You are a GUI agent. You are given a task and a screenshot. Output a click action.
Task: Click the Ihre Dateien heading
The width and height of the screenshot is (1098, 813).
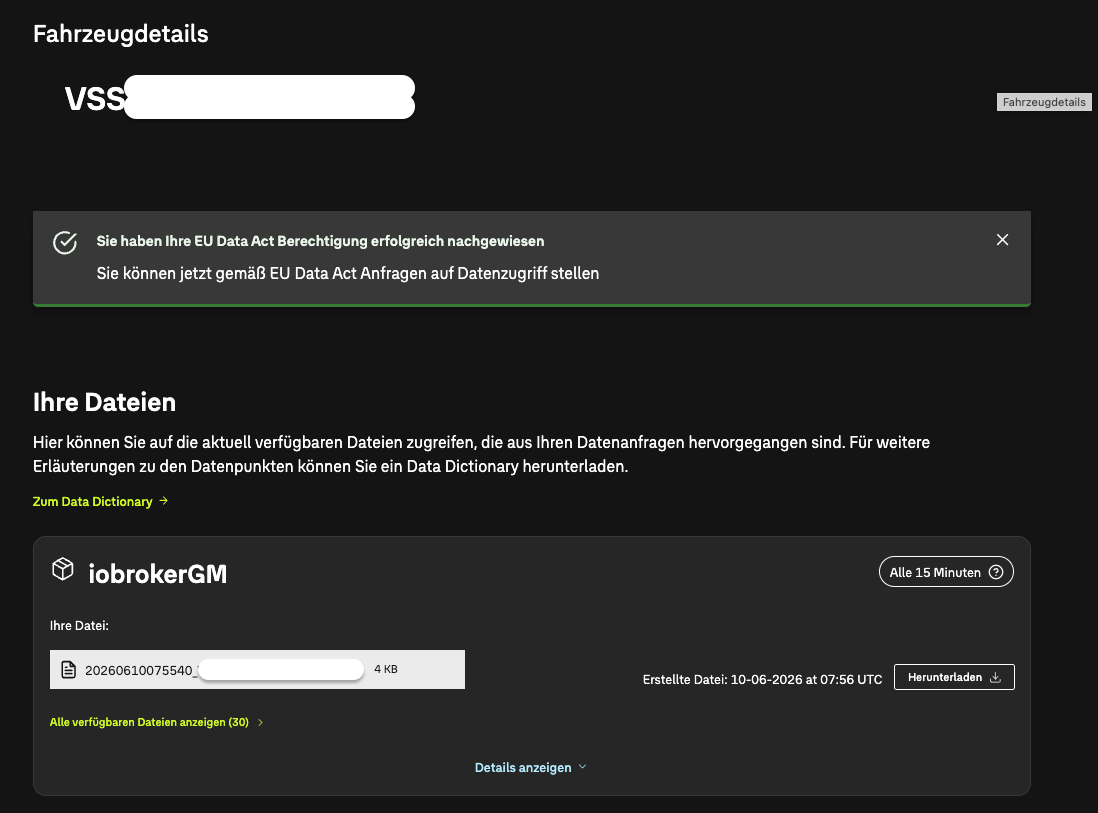coord(104,402)
